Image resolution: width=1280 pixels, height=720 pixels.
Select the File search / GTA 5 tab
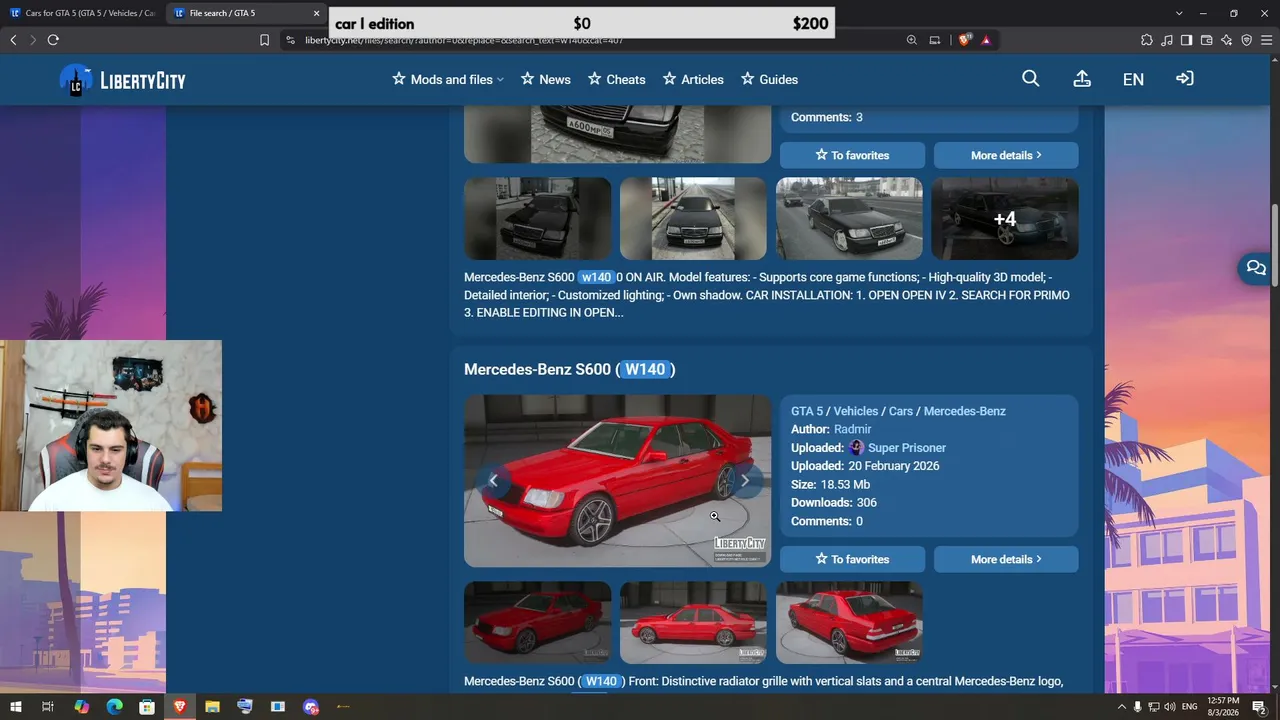click(246, 13)
